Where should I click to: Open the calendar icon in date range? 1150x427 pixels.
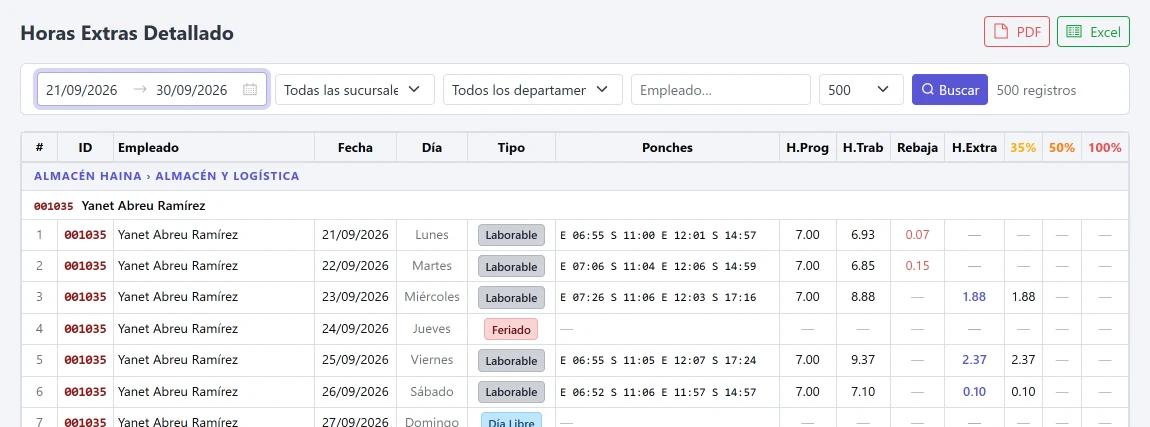(250, 90)
